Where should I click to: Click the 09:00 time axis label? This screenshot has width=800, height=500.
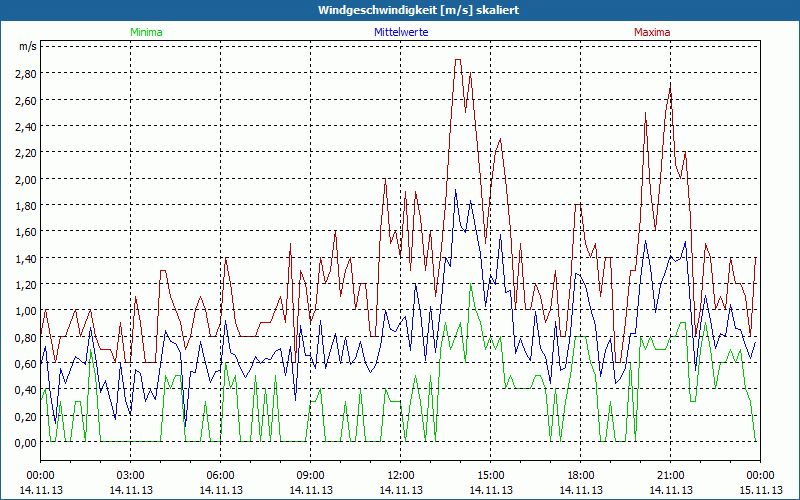coord(311,476)
